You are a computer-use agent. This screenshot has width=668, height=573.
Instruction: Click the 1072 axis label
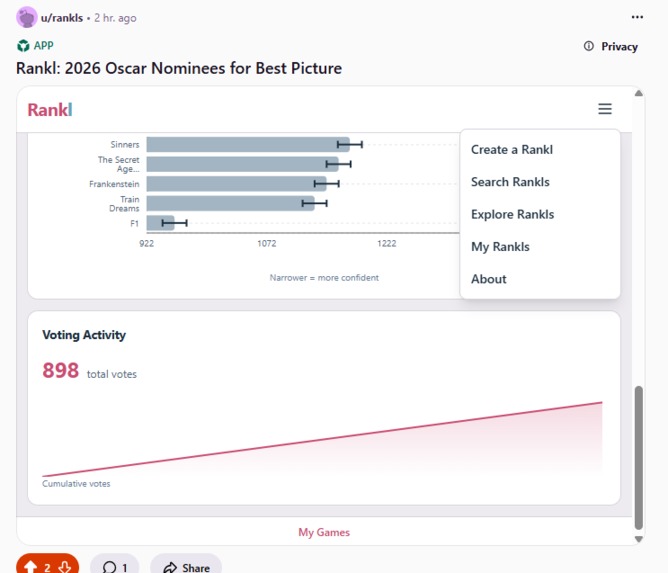point(267,243)
